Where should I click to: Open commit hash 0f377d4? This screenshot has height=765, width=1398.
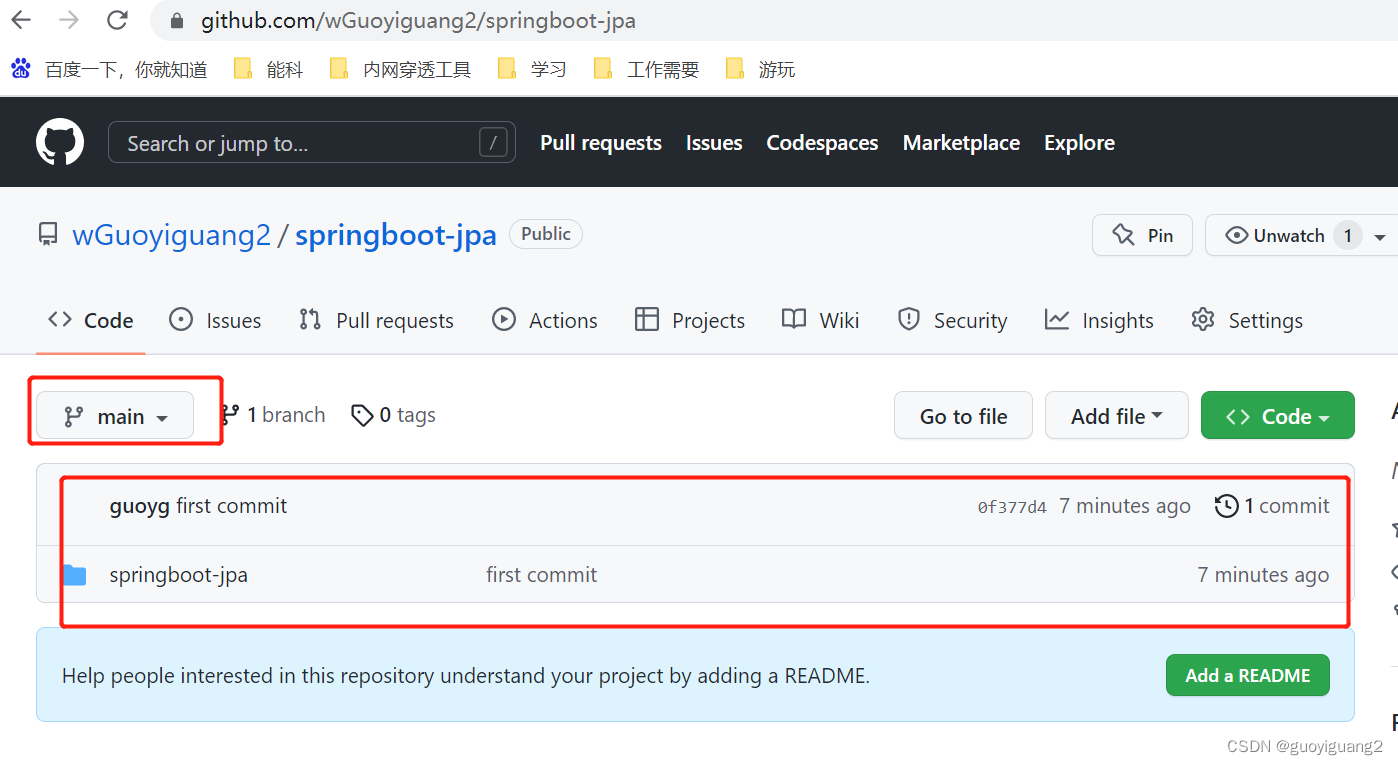(x=1012, y=507)
